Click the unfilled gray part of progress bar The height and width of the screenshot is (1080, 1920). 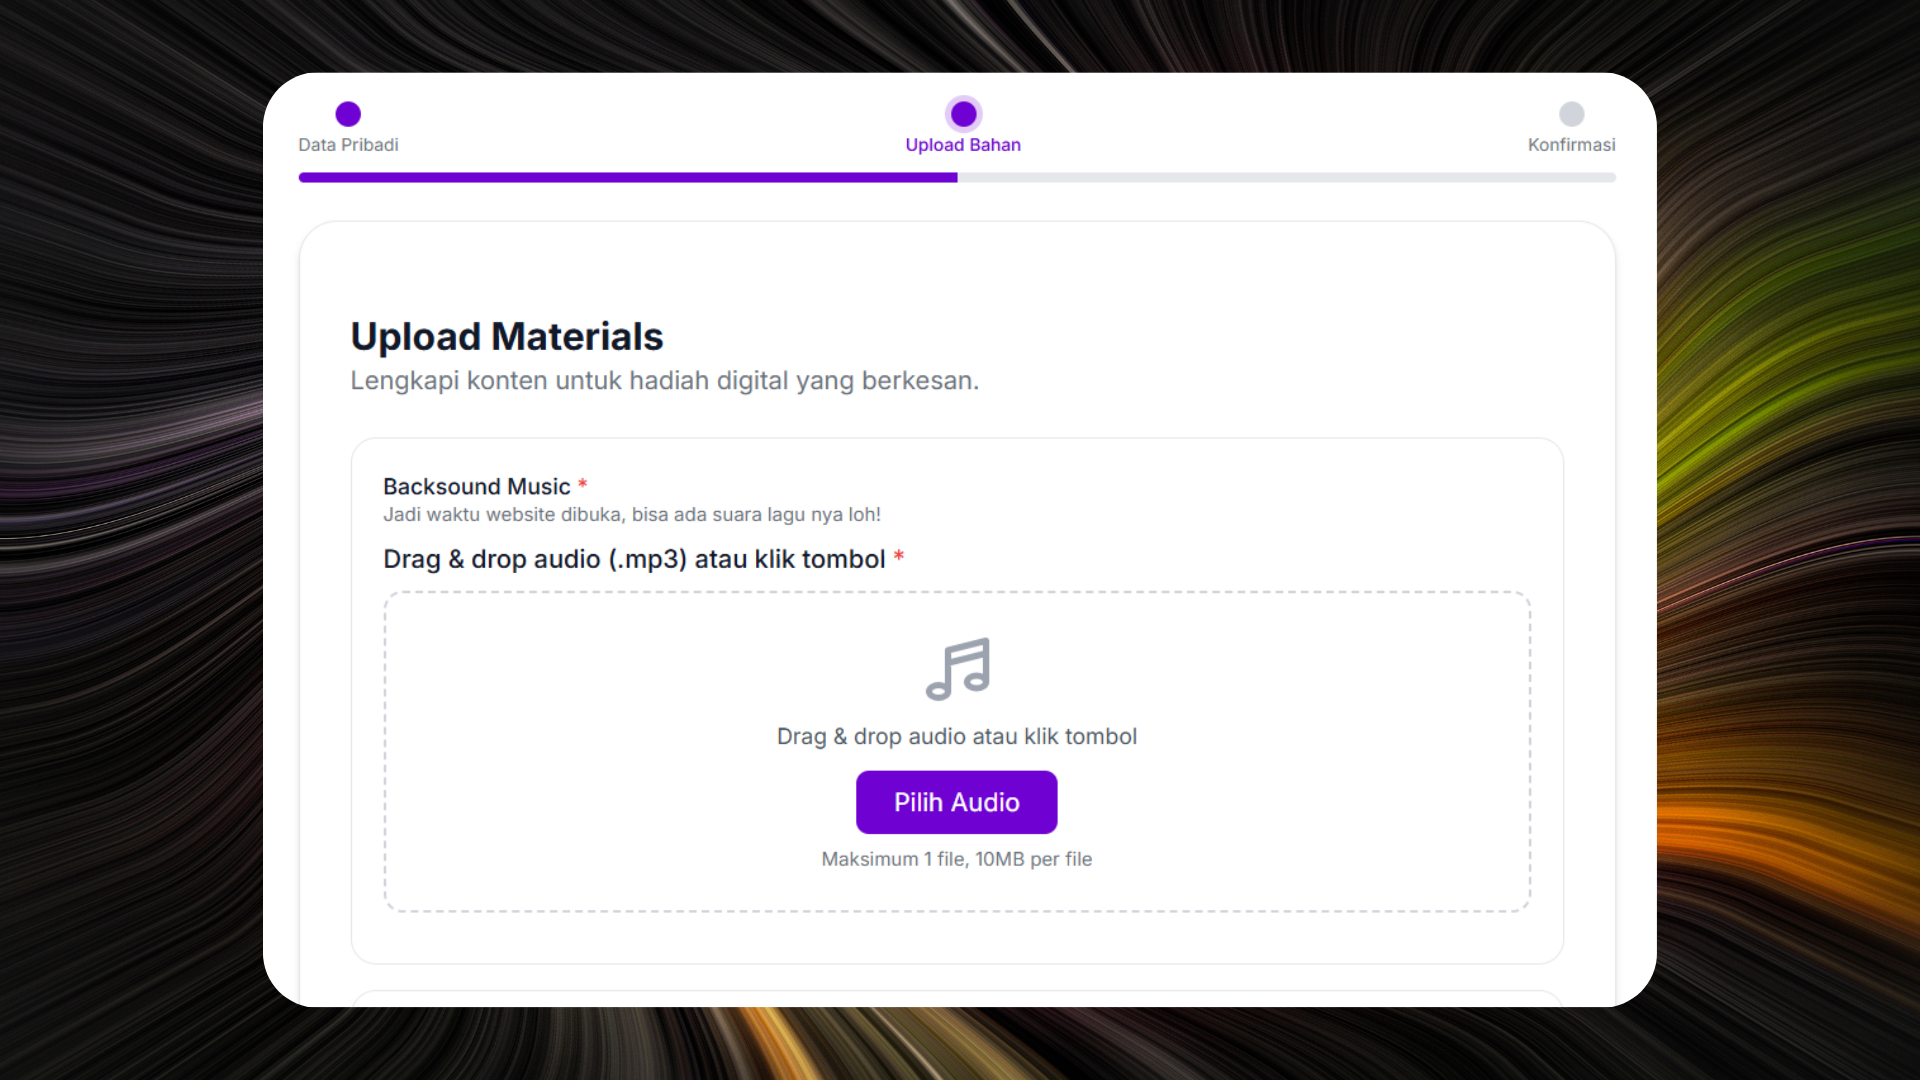pyautogui.click(x=1286, y=178)
